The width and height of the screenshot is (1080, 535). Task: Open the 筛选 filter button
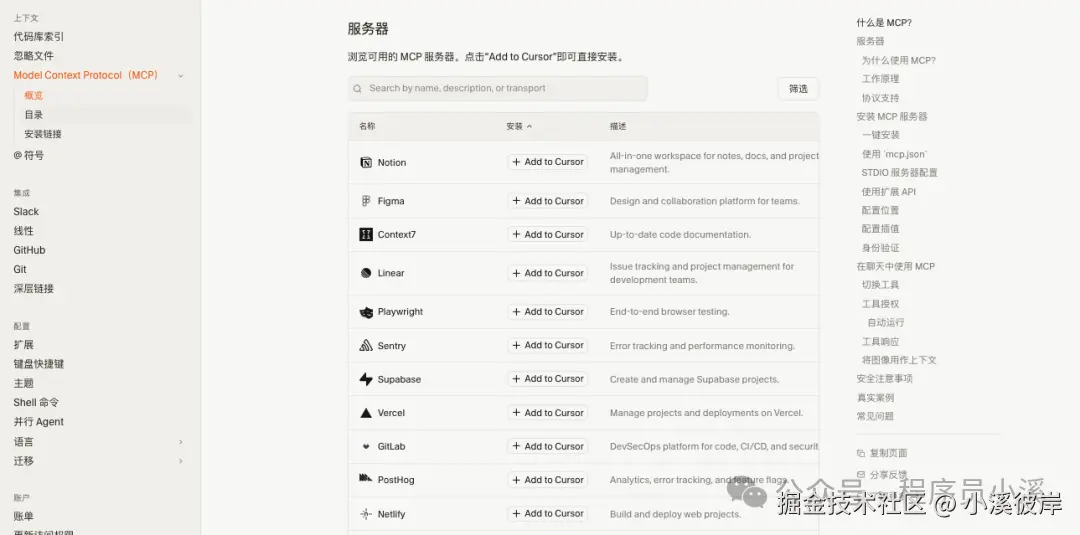coord(798,89)
